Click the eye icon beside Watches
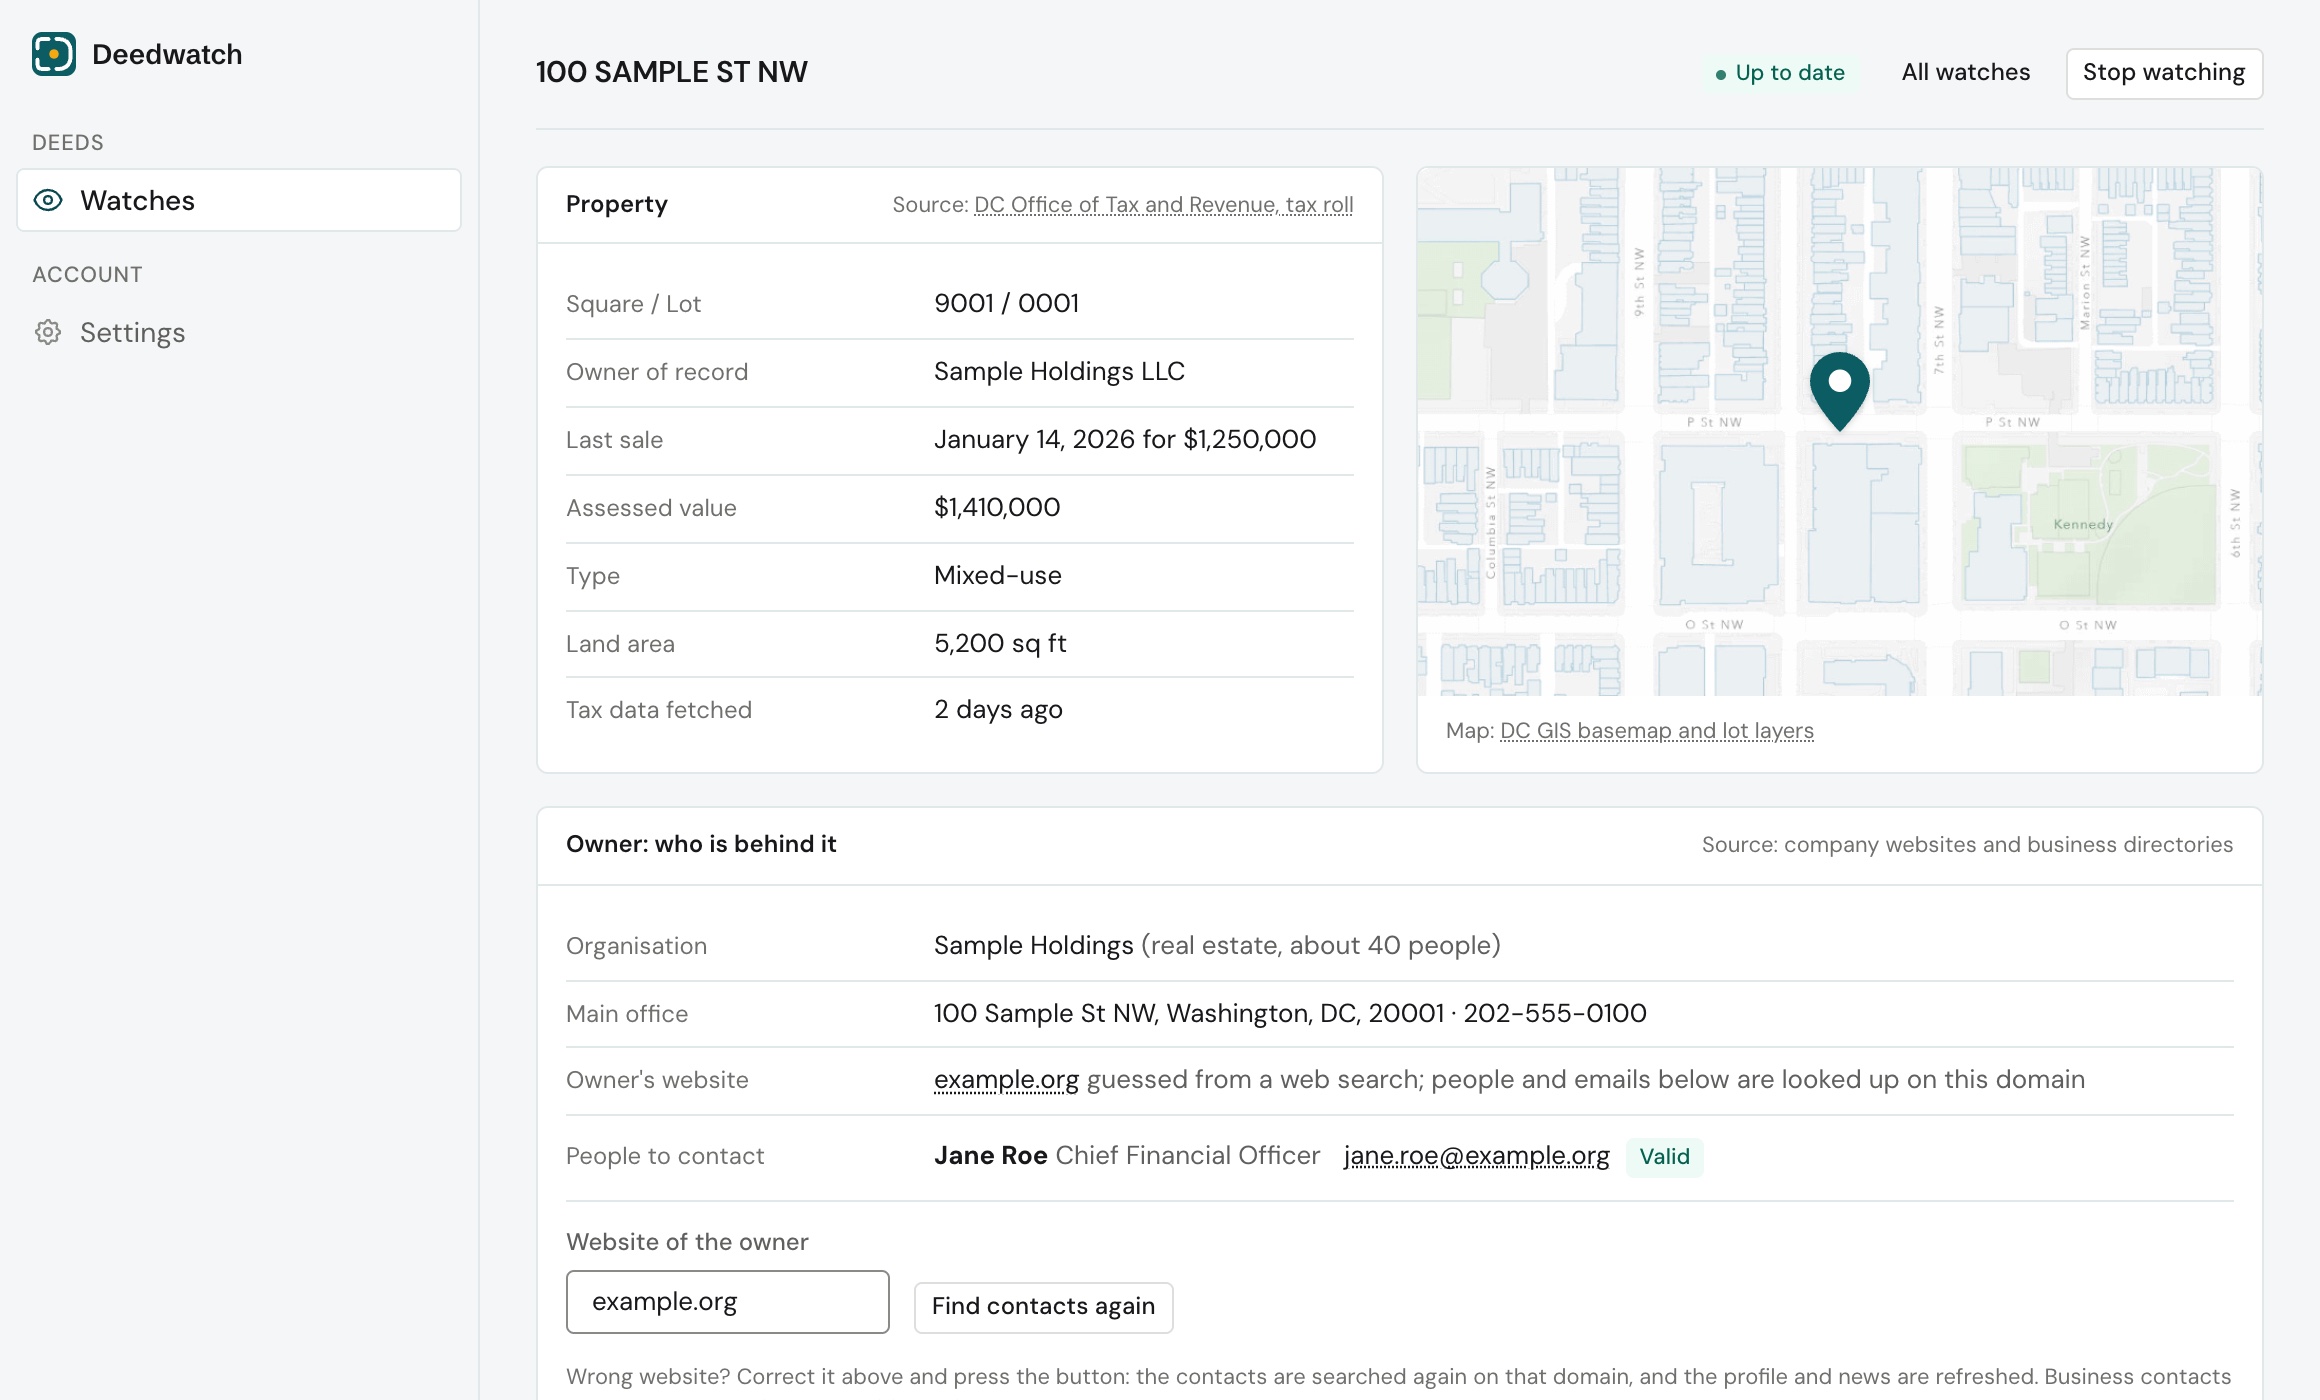The height and width of the screenshot is (1400, 2320). click(48, 200)
